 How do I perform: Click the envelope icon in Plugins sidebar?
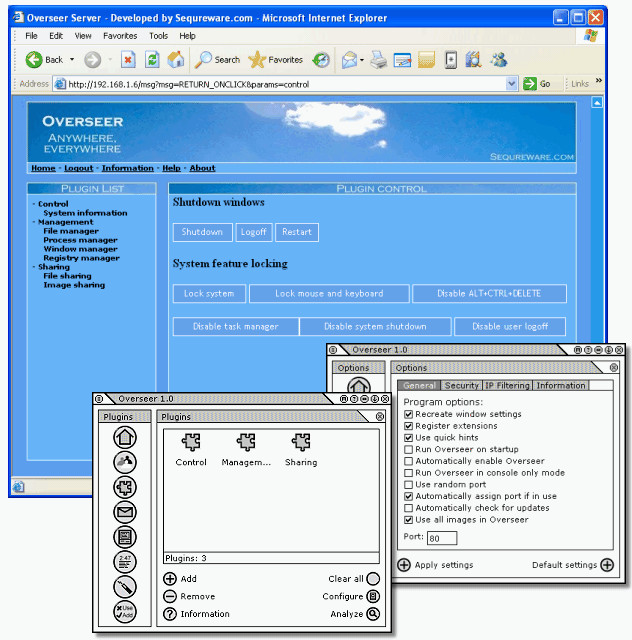[x=125, y=512]
